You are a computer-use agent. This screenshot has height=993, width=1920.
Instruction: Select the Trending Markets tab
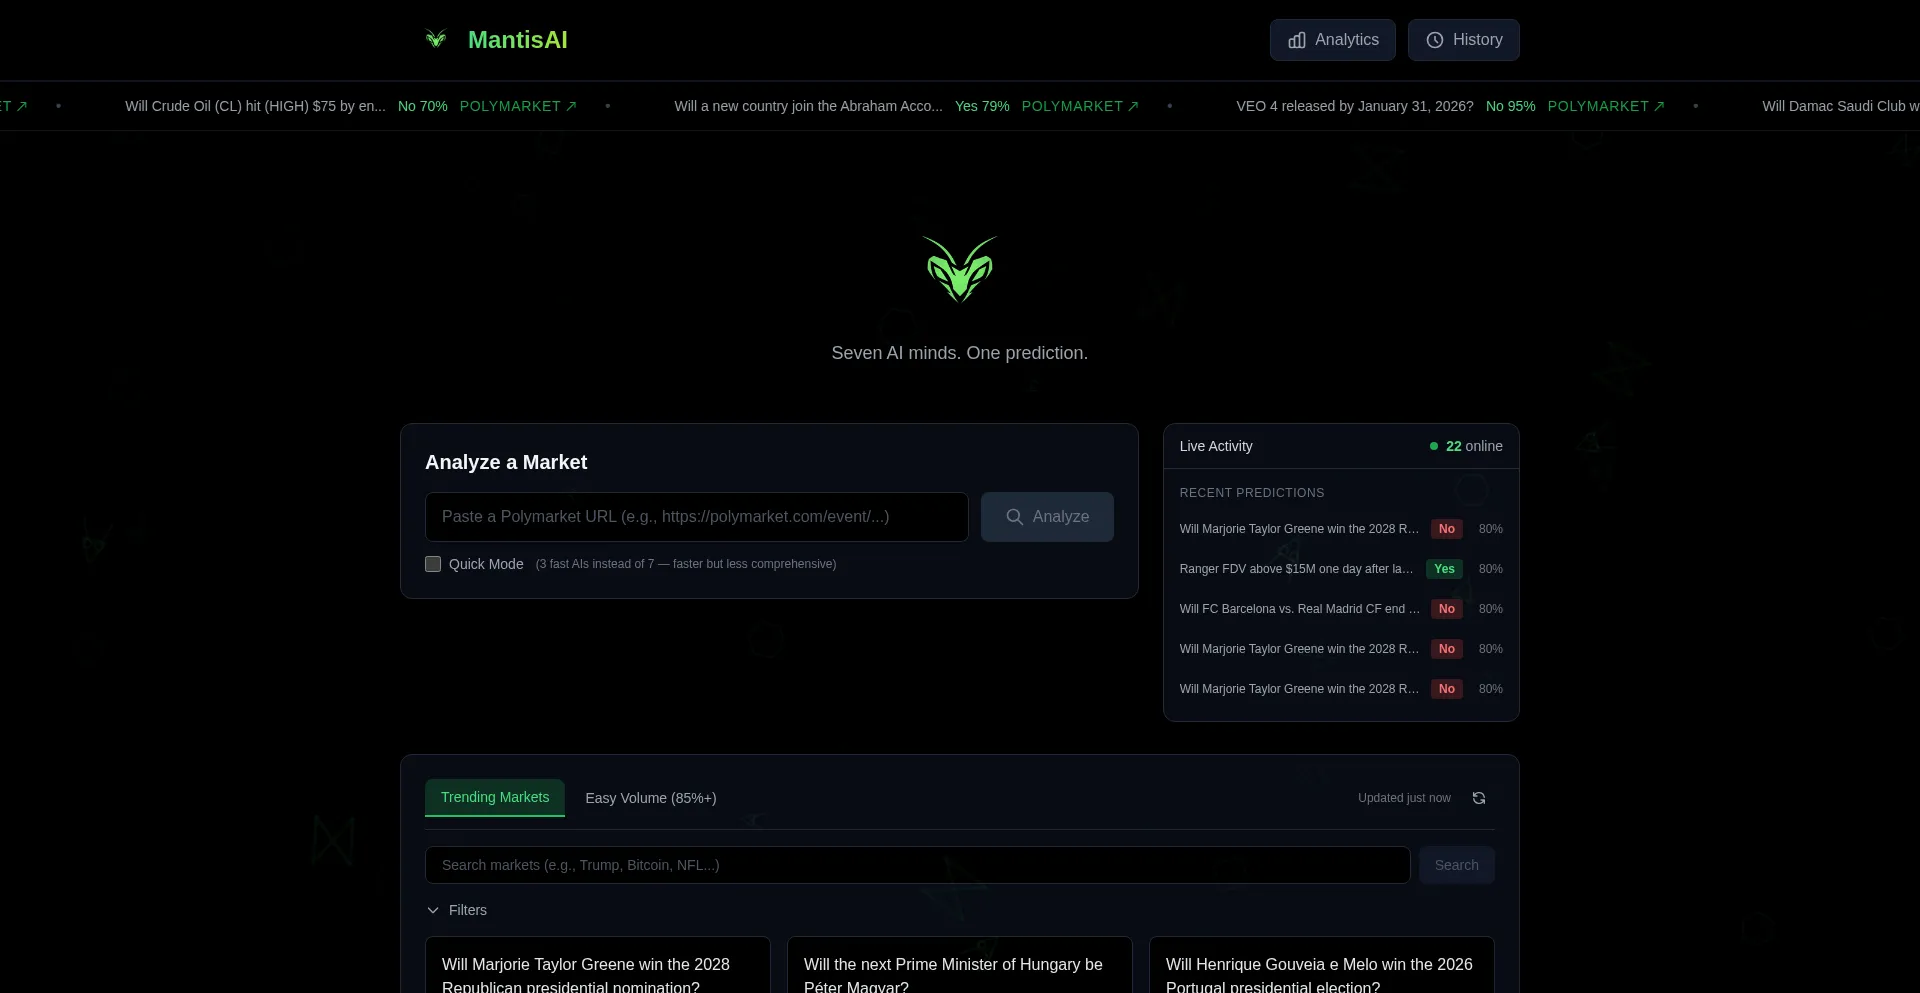494,797
